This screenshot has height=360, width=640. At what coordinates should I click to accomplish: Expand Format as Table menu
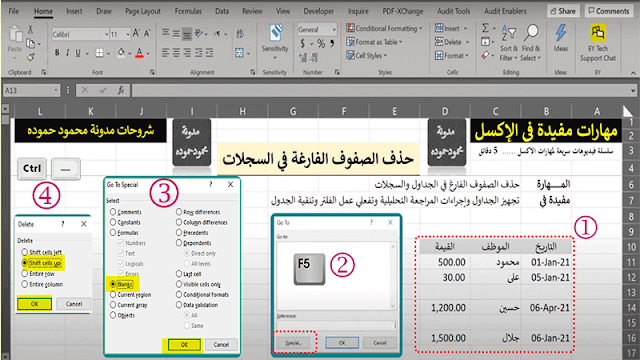tap(401, 42)
